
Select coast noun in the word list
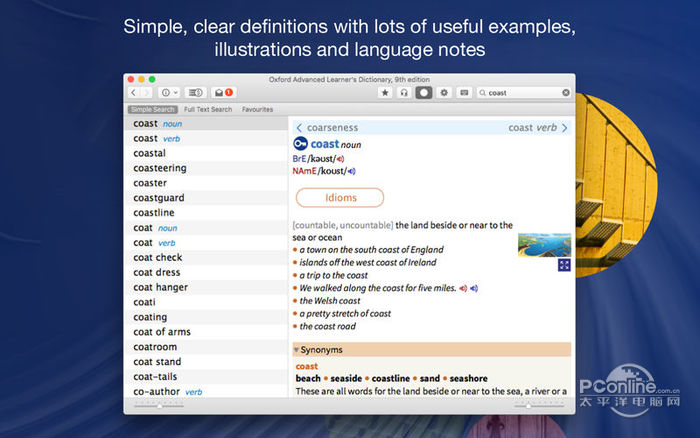pyautogui.click(x=206, y=124)
